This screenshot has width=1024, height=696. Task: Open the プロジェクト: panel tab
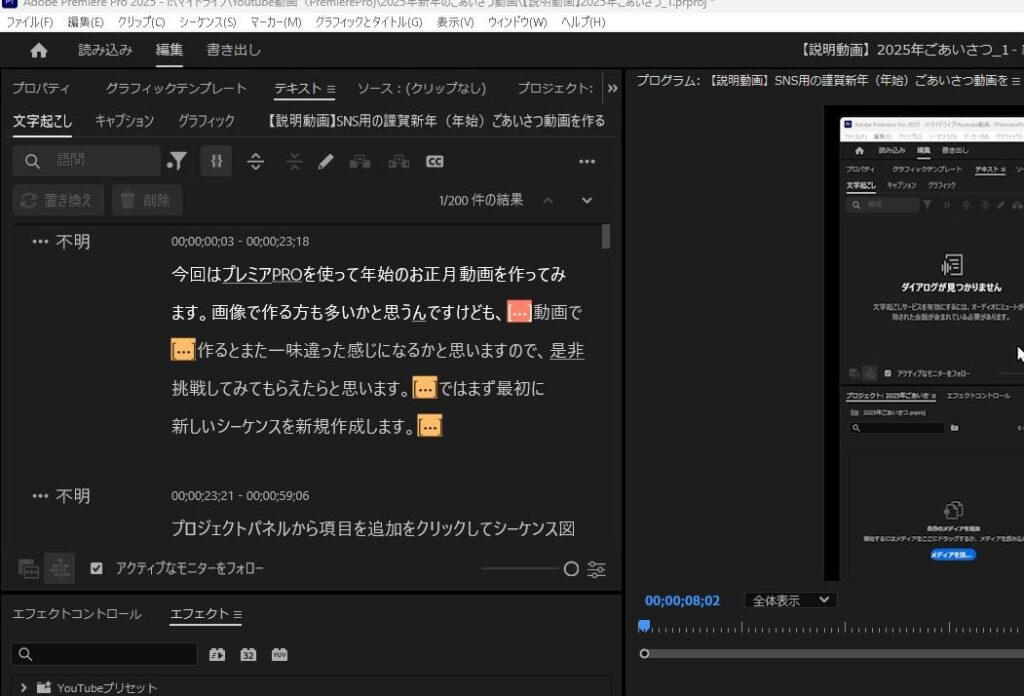pyautogui.click(x=555, y=89)
